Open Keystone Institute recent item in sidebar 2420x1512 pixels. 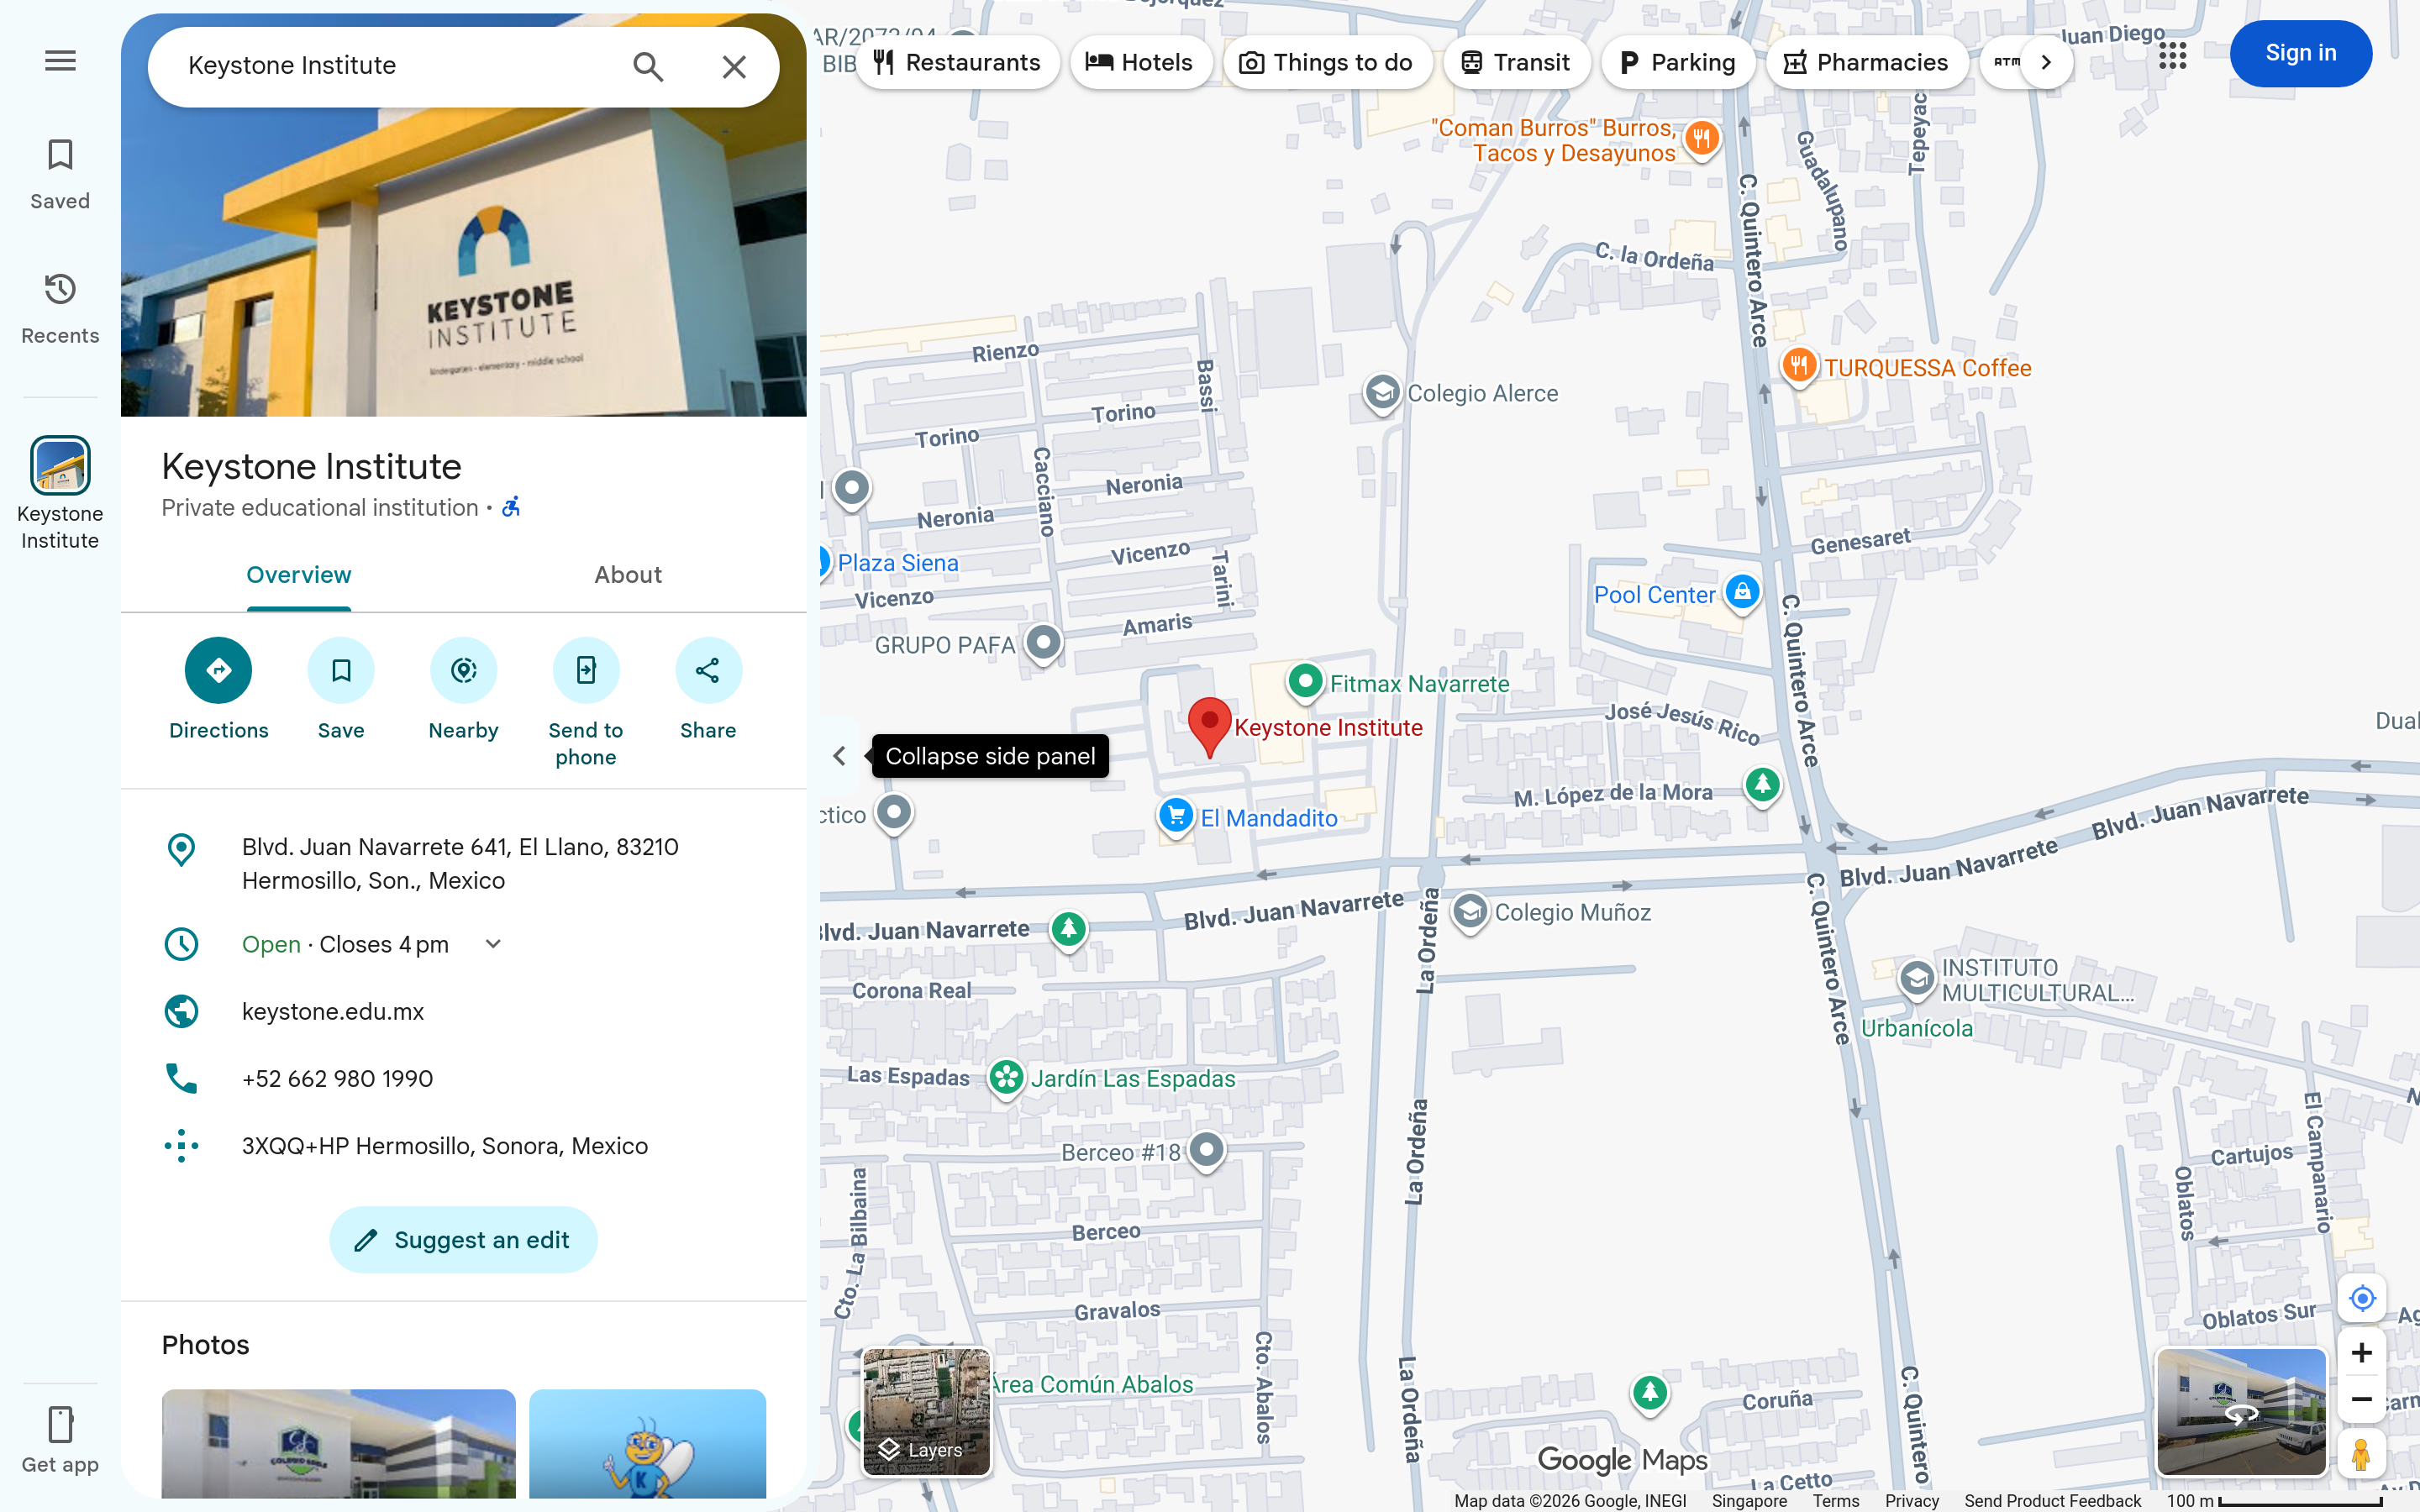pyautogui.click(x=60, y=493)
